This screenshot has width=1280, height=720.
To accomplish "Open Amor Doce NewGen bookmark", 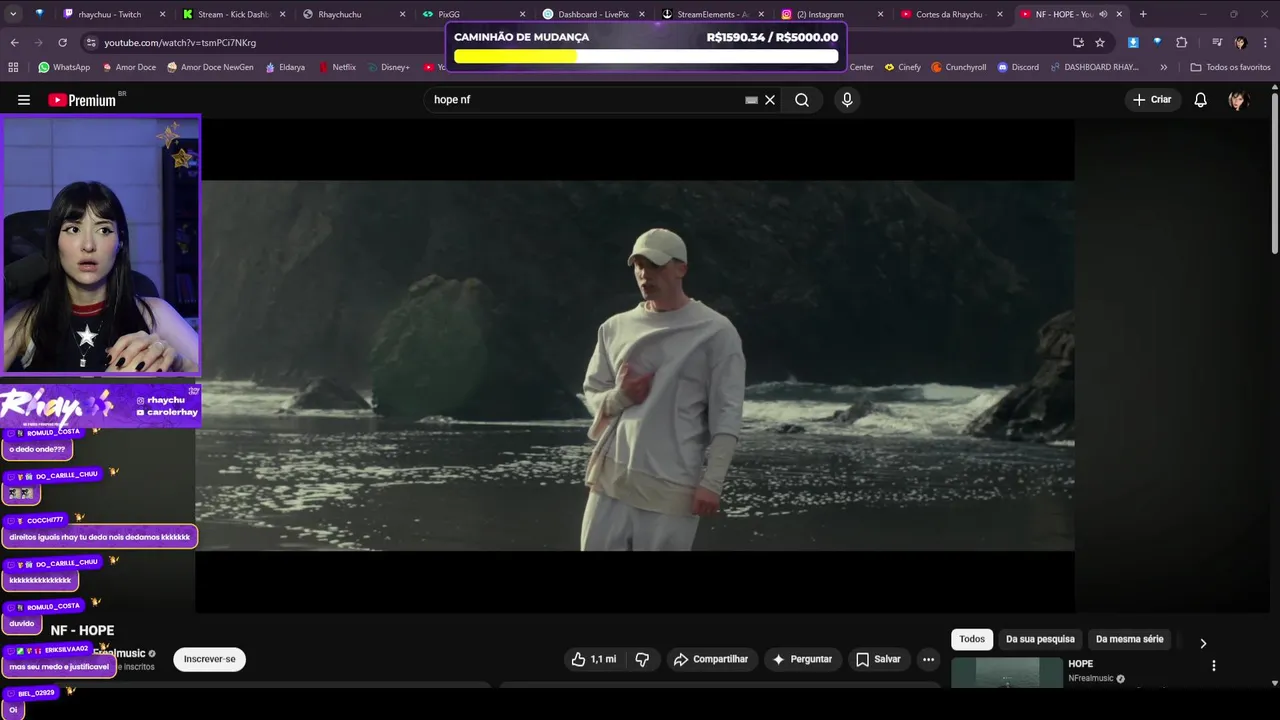I will coord(210,67).
